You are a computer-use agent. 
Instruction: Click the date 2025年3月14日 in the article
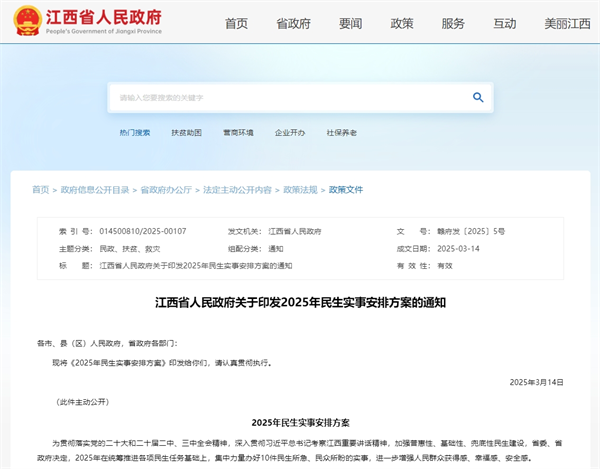tap(536, 382)
